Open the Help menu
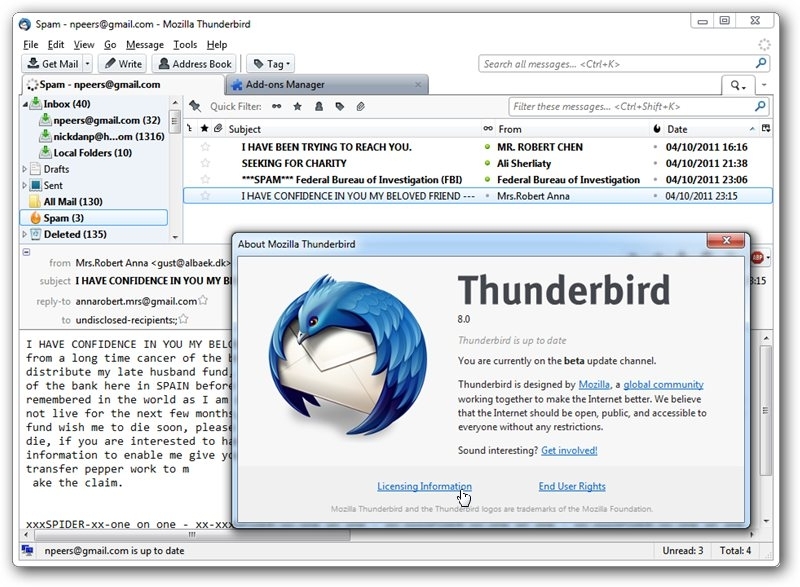Image resolution: width=800 pixels, height=587 pixels. coord(217,45)
